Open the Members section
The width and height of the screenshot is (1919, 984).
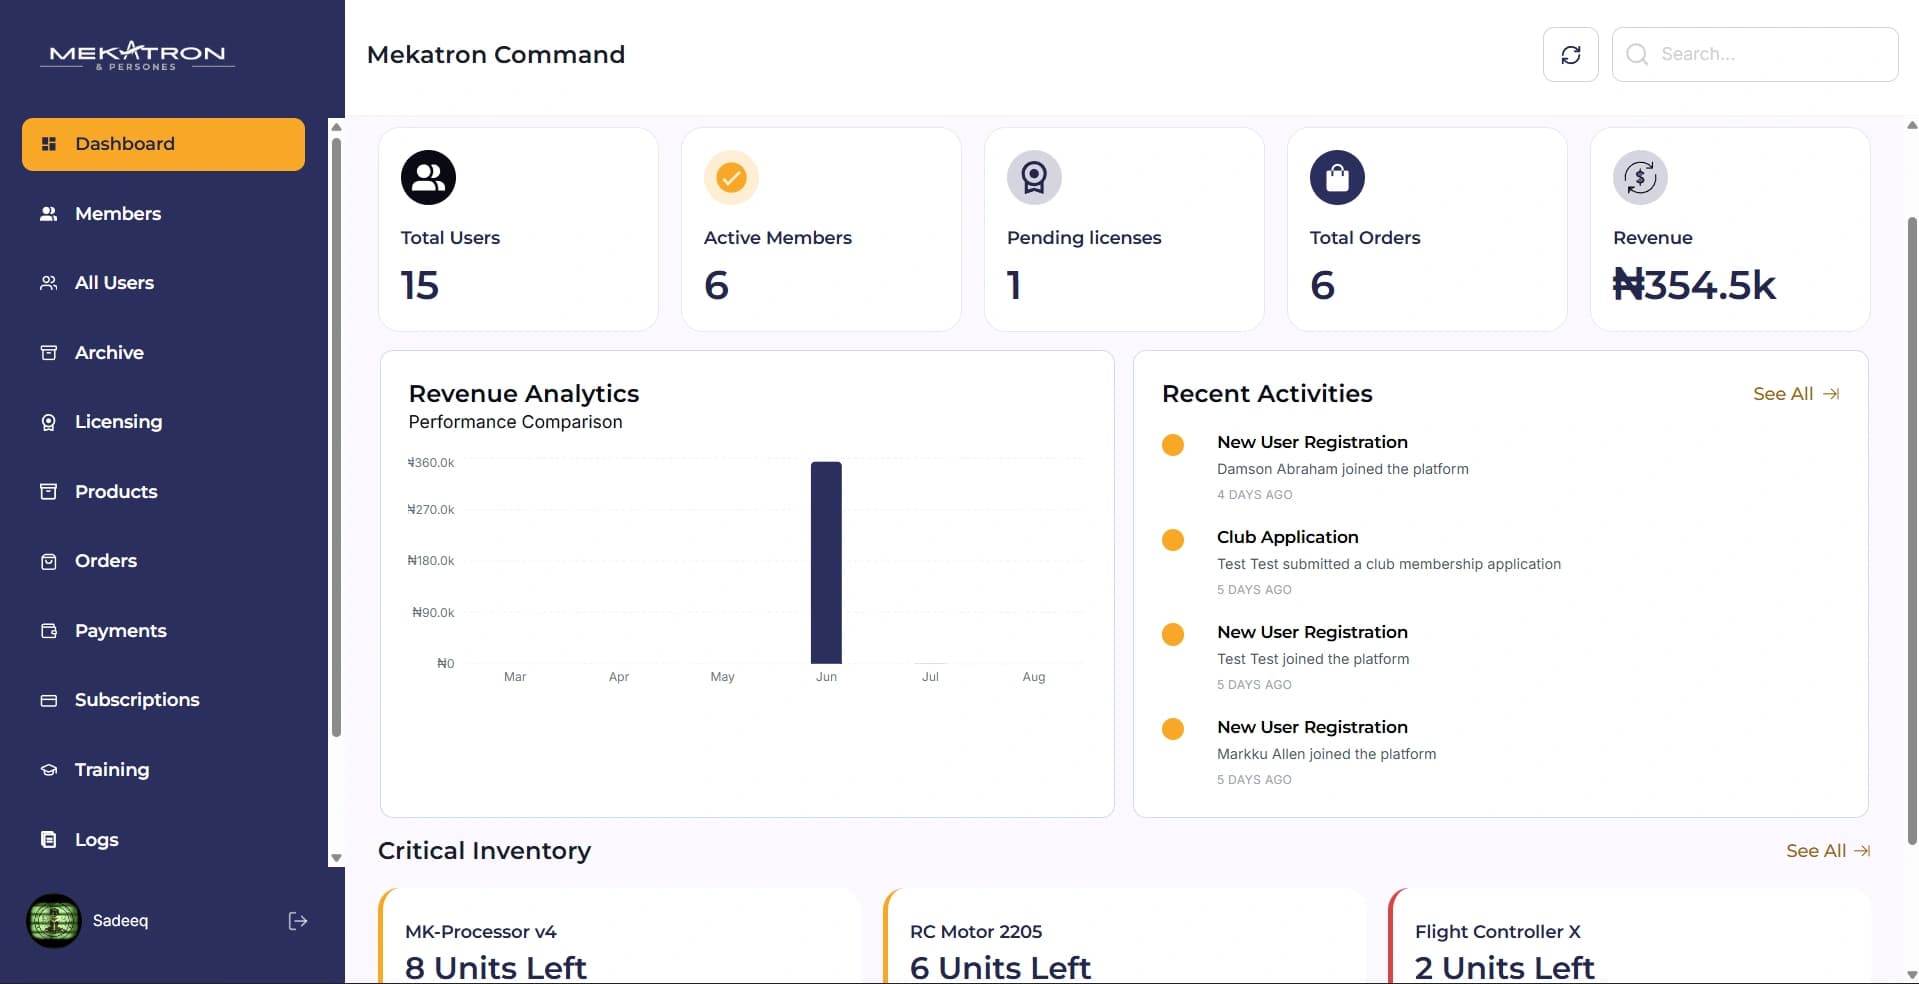click(163, 213)
